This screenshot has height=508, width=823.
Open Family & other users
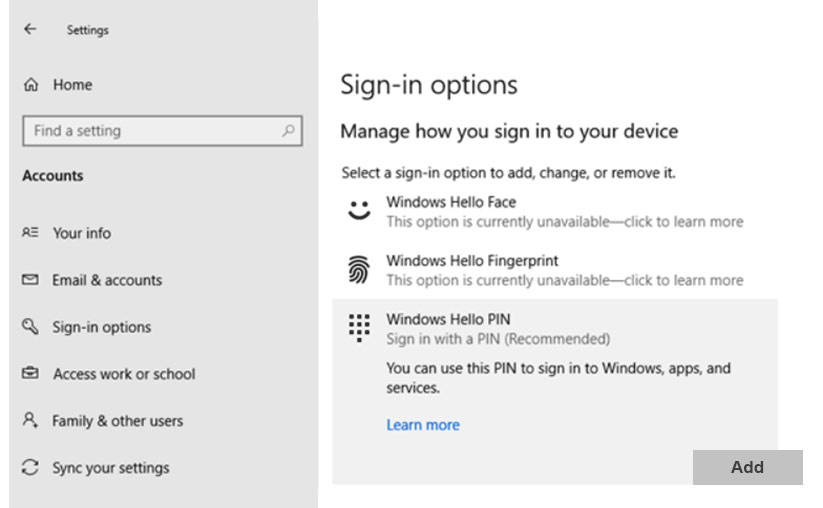coord(118,421)
